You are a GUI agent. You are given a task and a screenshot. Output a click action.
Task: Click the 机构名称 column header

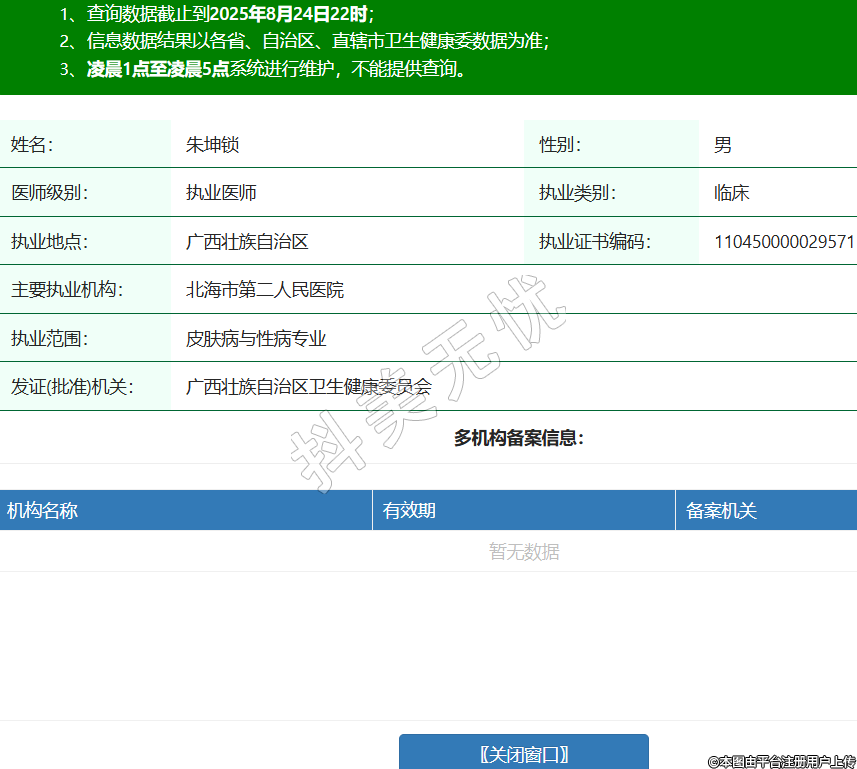pos(42,511)
